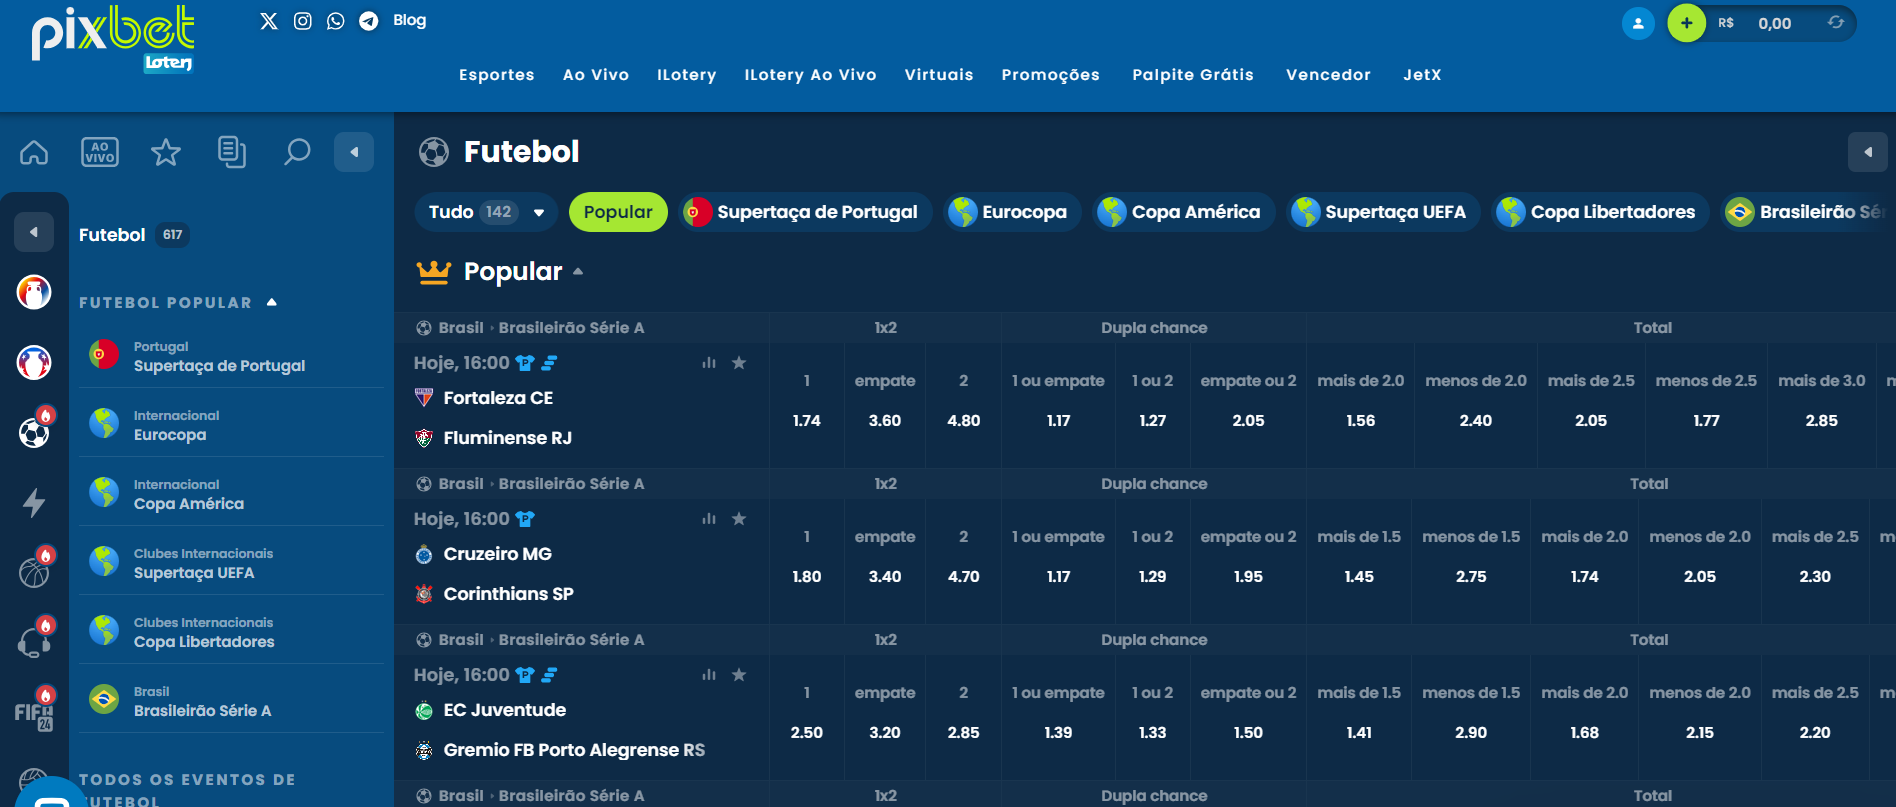Refresh the account balance
Screen dimensions: 1896x807
tap(1836, 22)
